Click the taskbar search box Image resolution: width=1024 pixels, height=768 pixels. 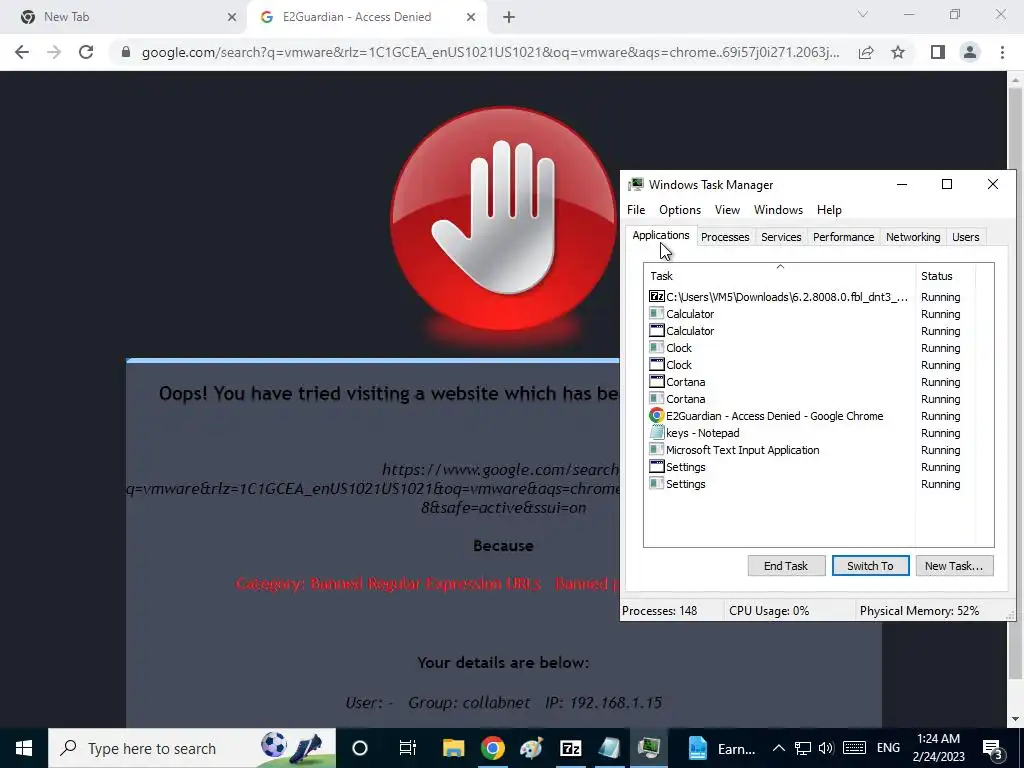click(192, 748)
